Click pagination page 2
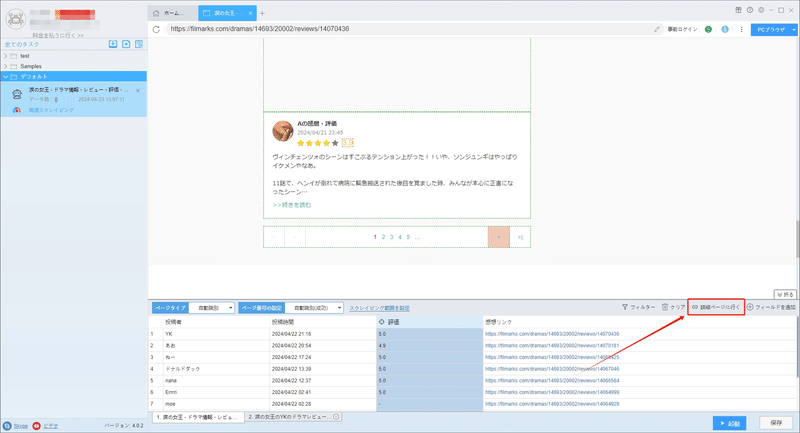The image size is (800, 433). [383, 237]
